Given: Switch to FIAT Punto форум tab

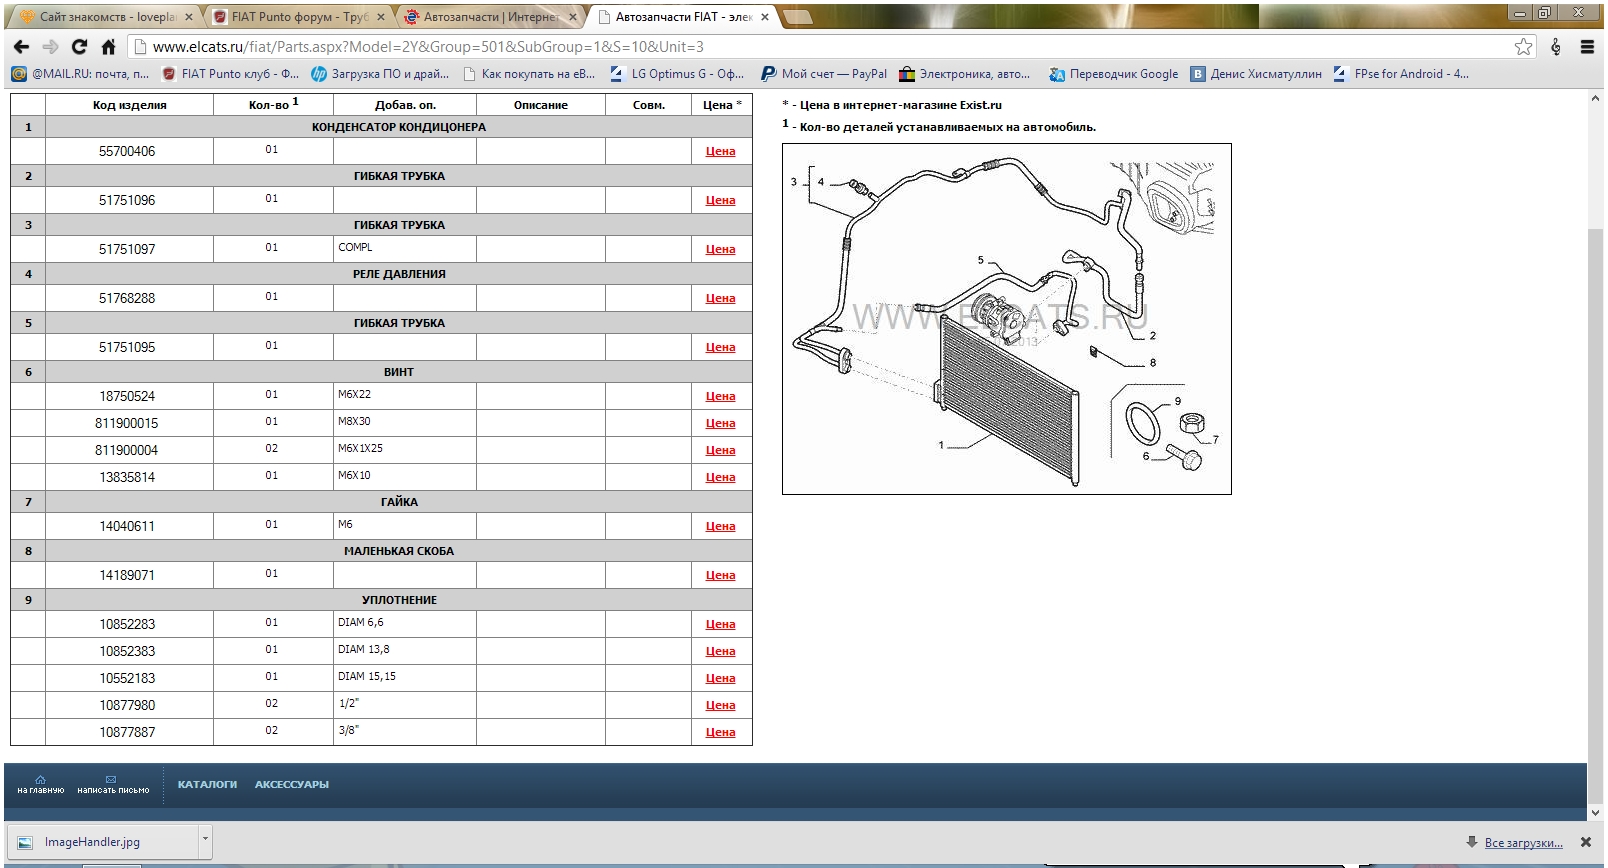Looking at the screenshot, I should tap(298, 17).
